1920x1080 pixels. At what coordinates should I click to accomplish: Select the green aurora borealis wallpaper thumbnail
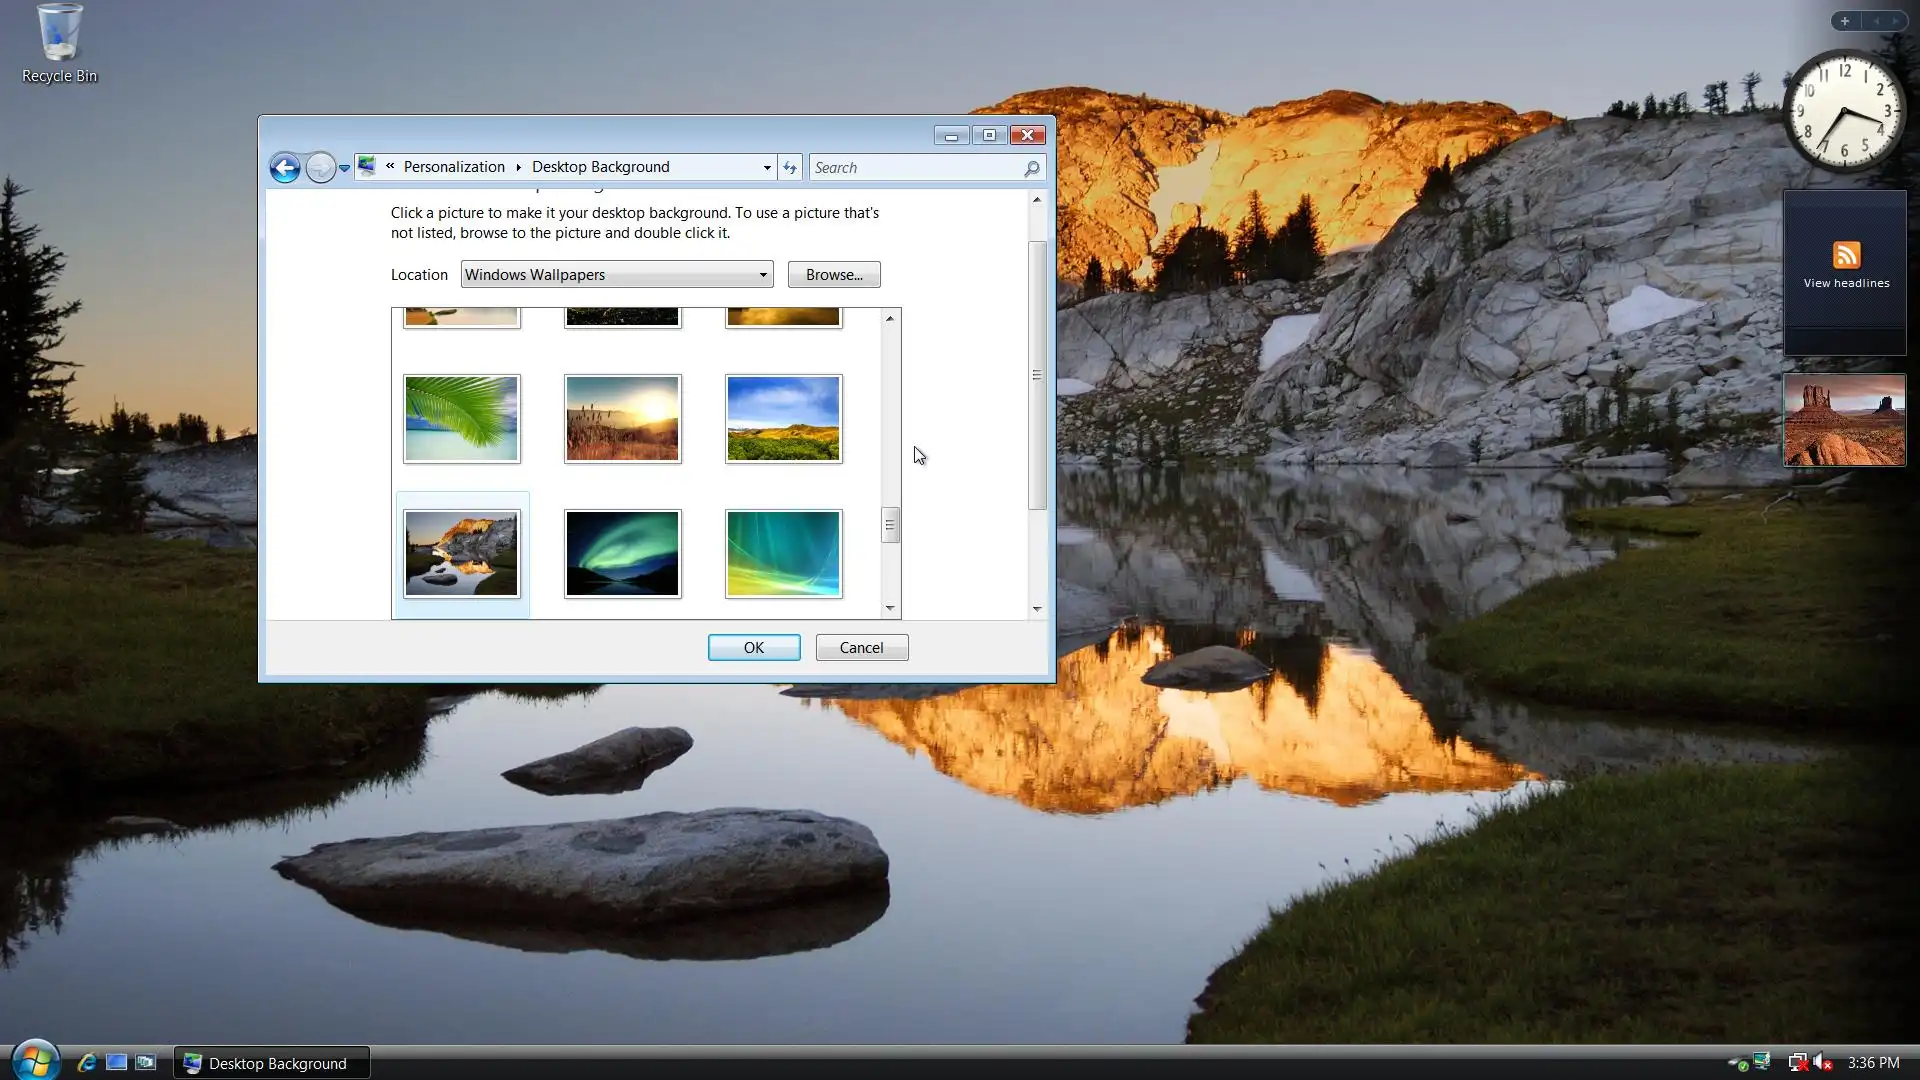click(622, 554)
